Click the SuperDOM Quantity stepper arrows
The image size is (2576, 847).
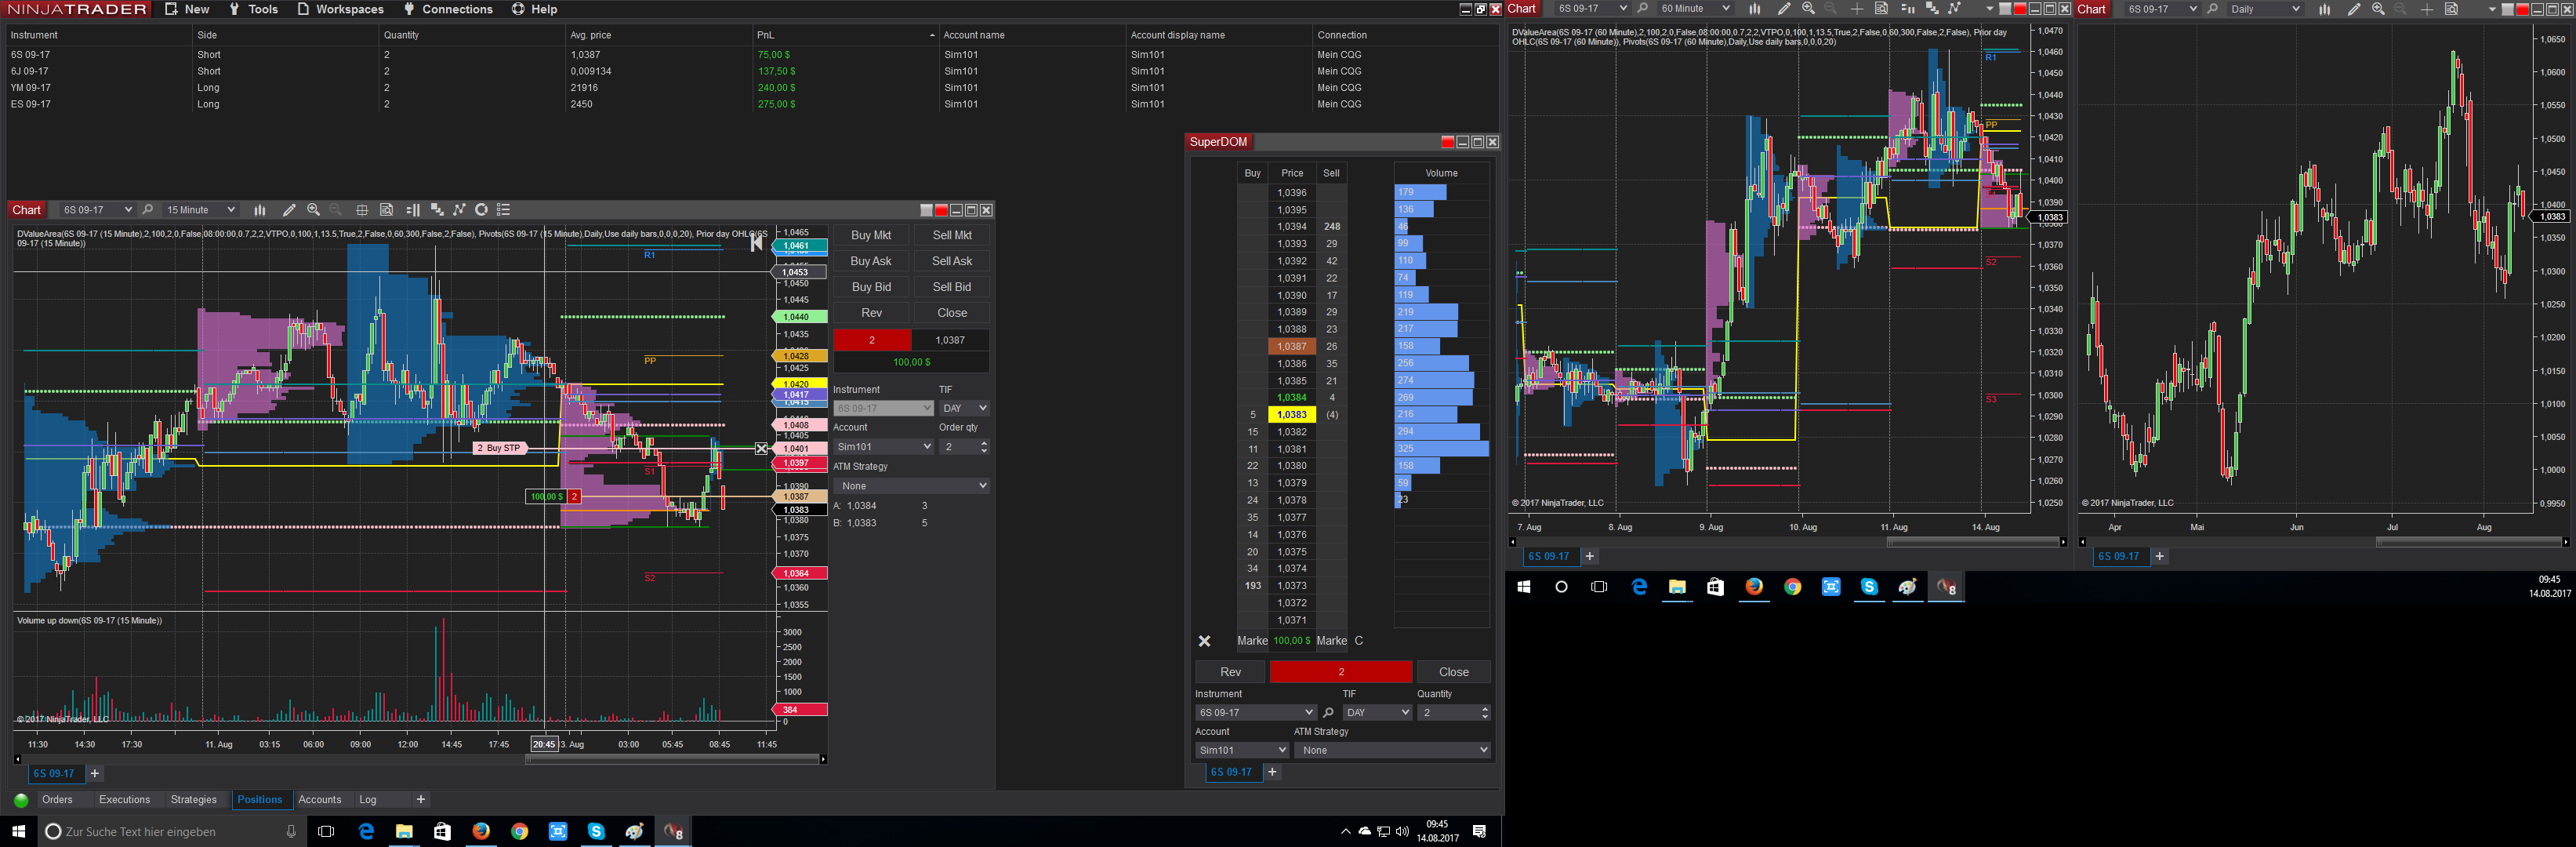1485,713
